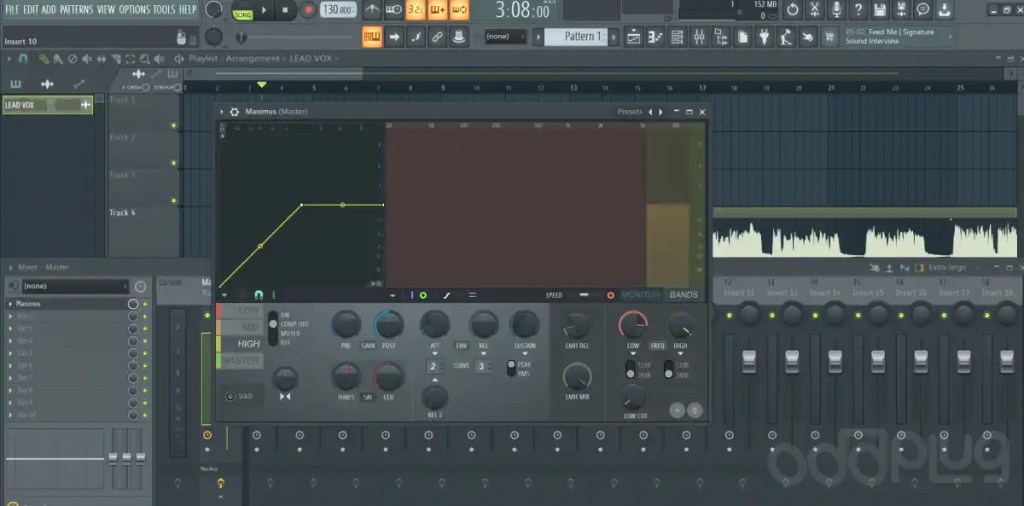
Task: Toggle LOW crossover 12dB/24dB switch
Action: pyautogui.click(x=630, y=369)
